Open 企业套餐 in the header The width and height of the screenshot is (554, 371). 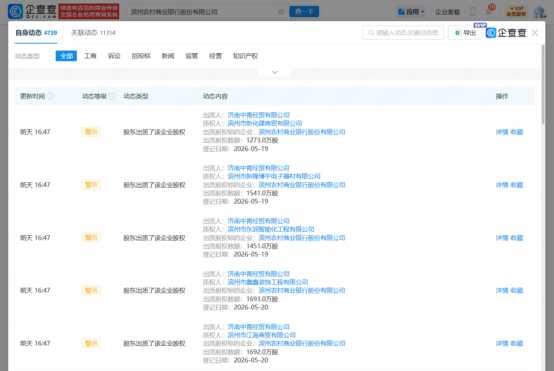tap(447, 12)
